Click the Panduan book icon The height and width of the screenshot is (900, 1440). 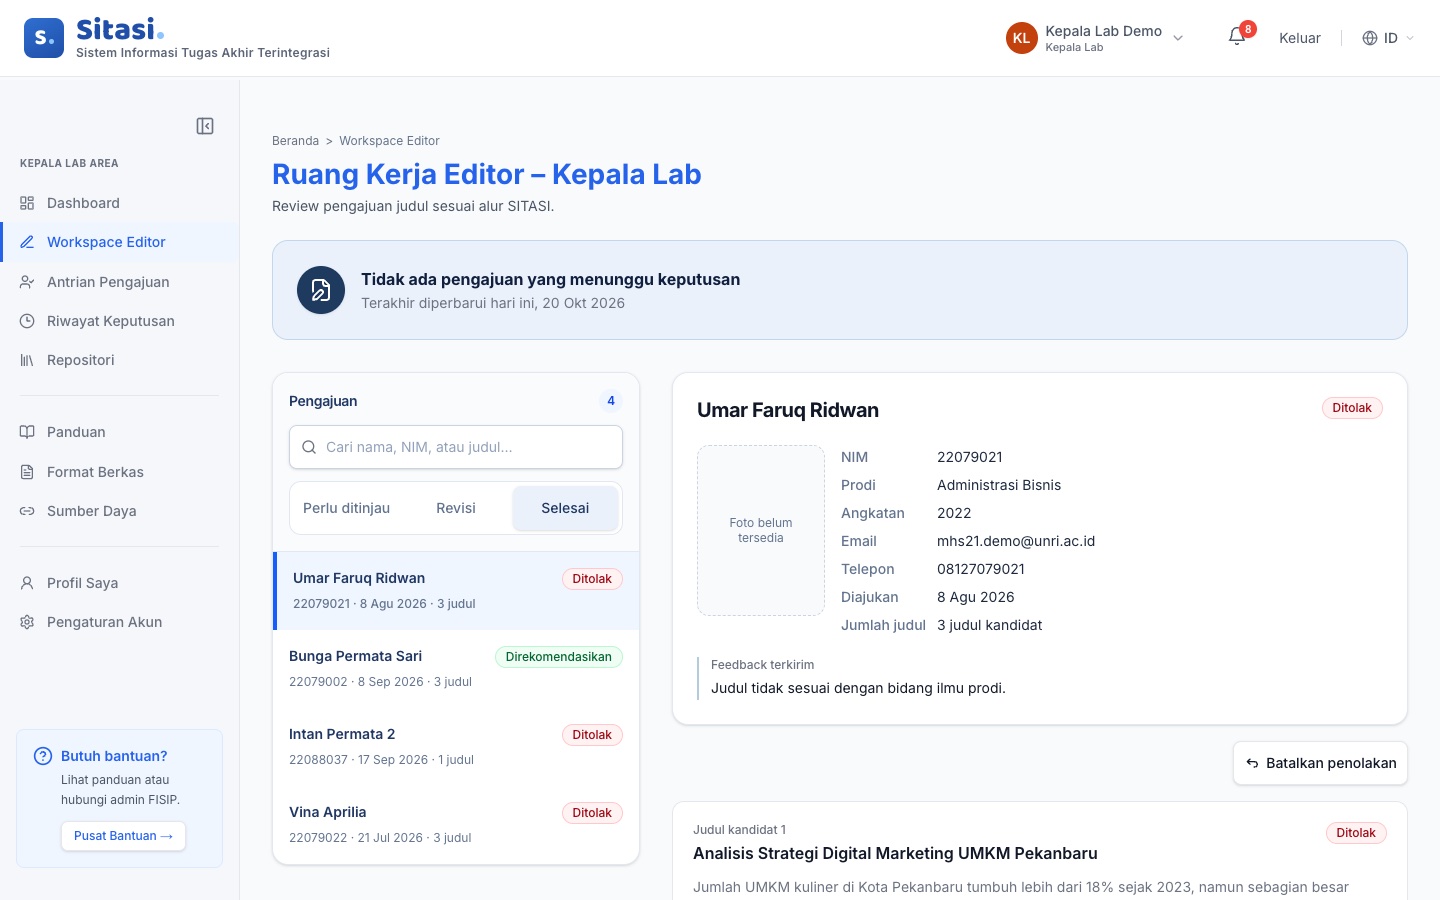[27, 432]
